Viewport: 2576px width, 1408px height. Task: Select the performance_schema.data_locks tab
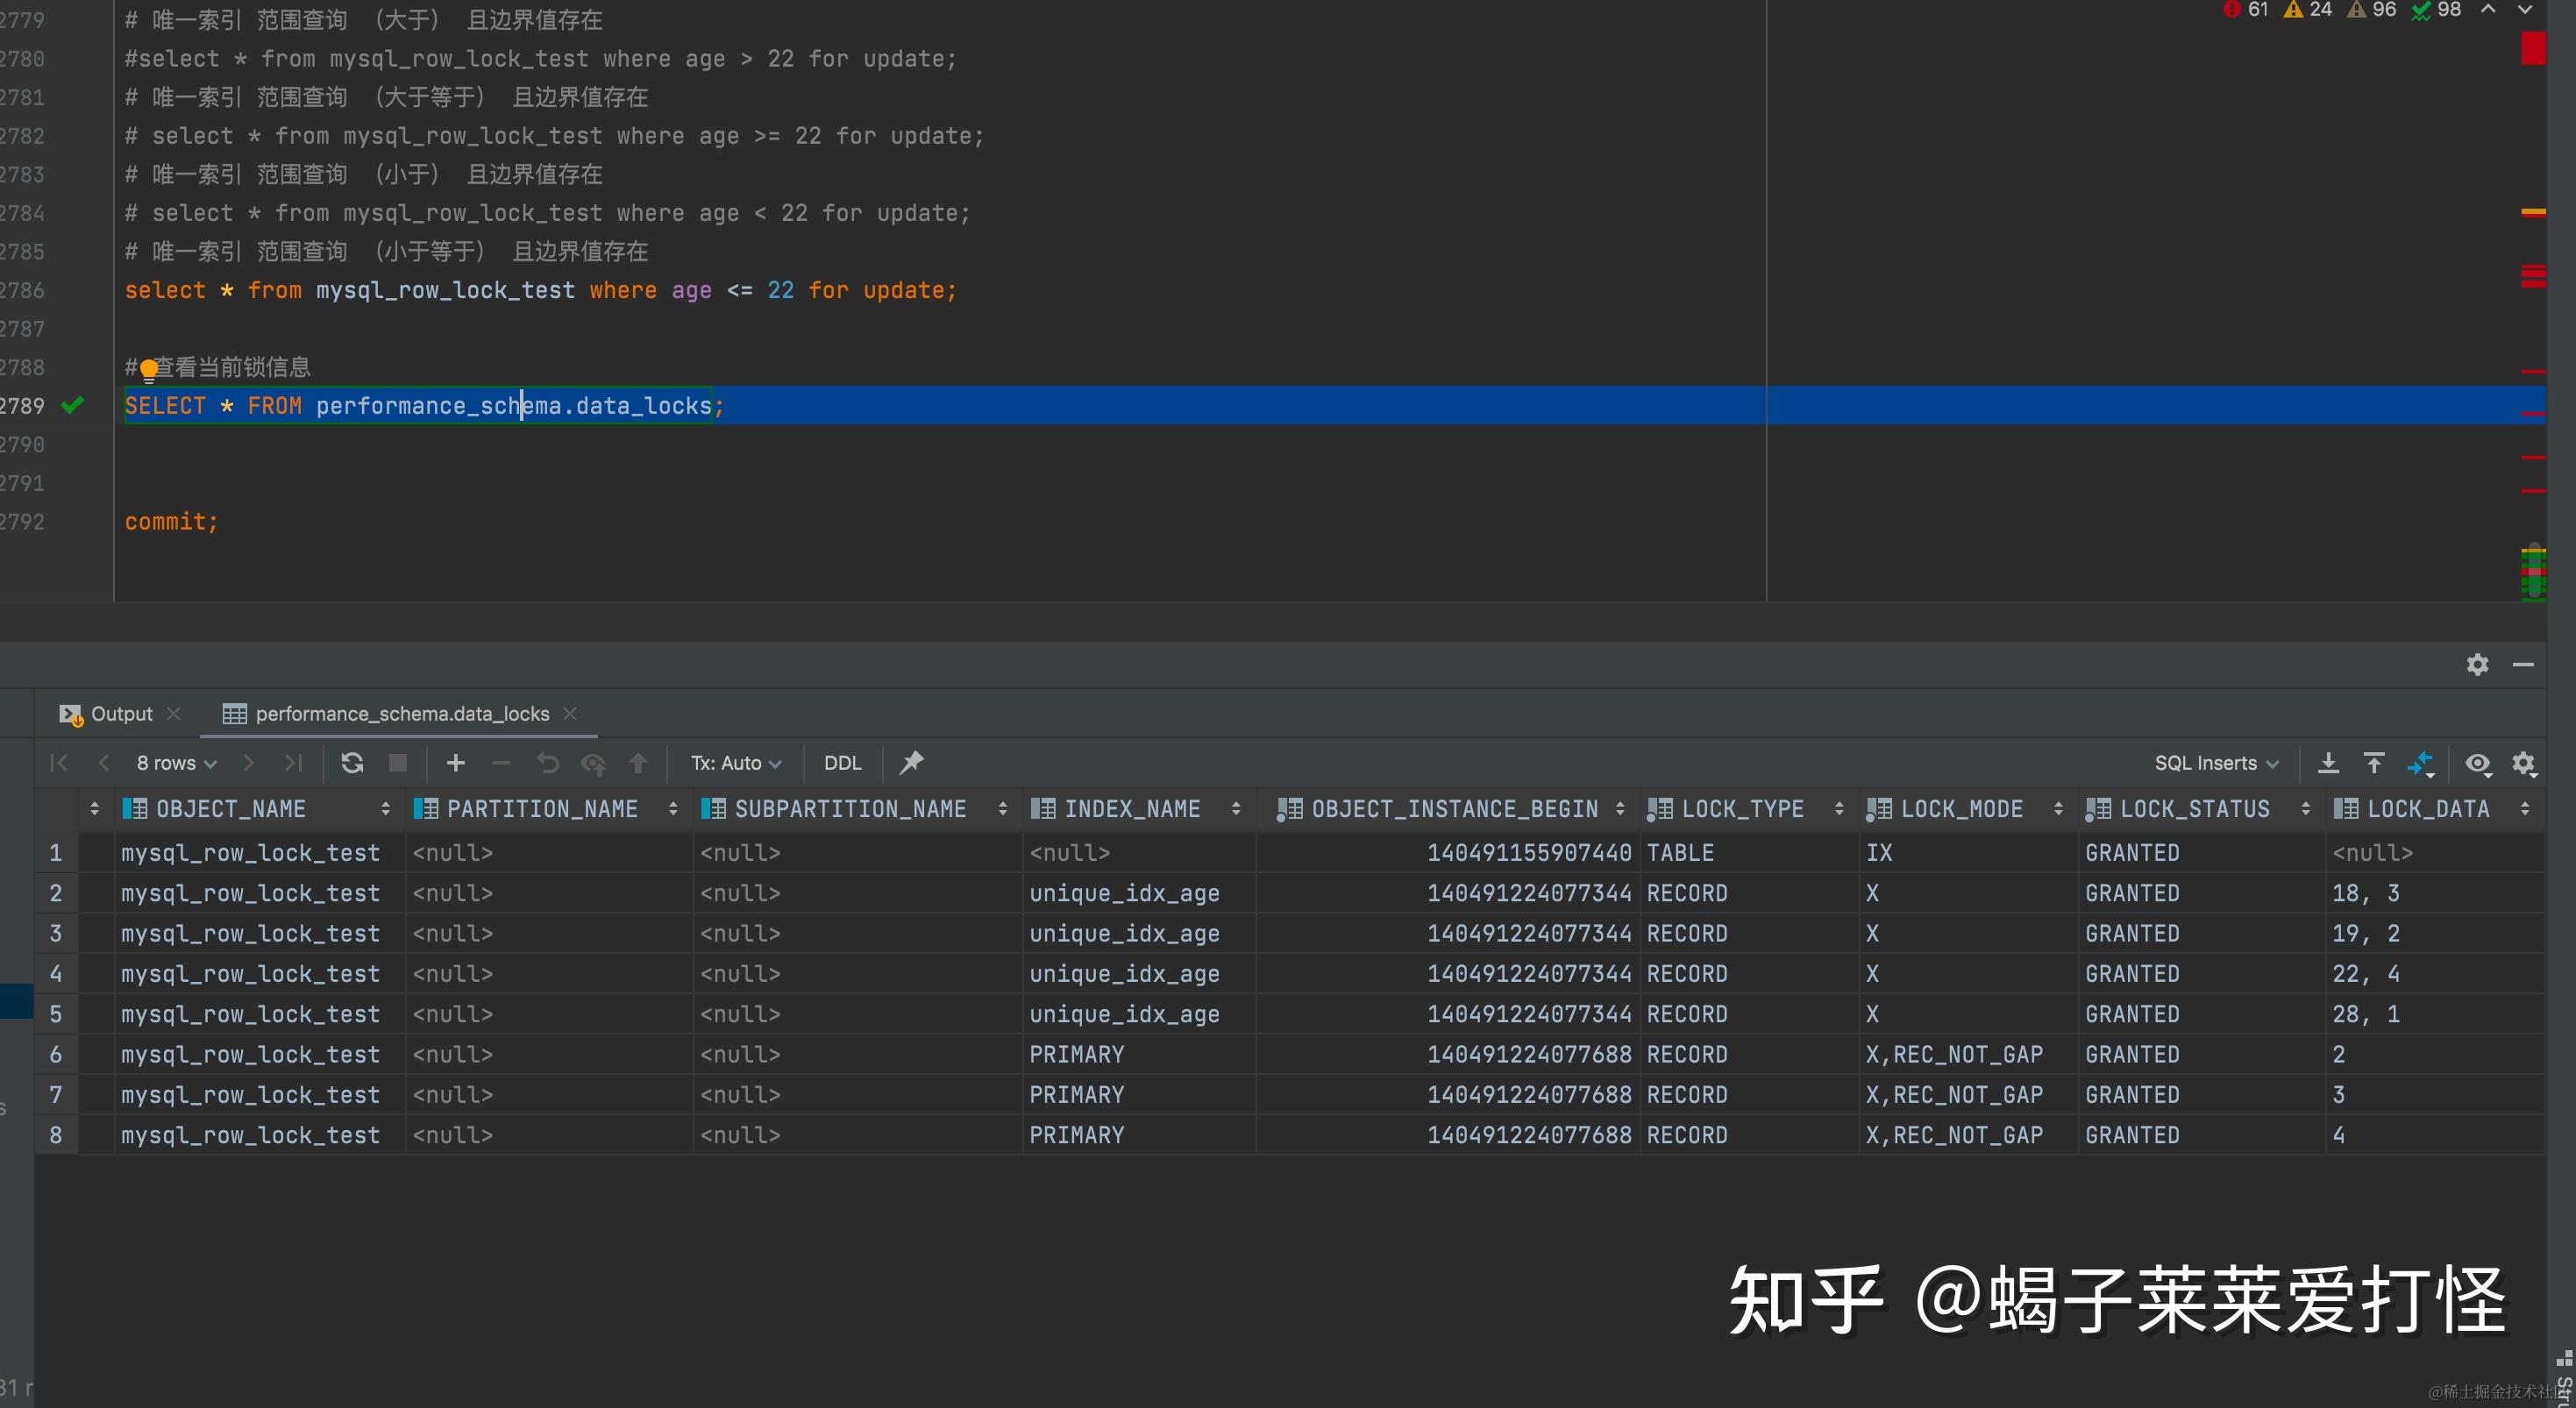tap(400, 713)
